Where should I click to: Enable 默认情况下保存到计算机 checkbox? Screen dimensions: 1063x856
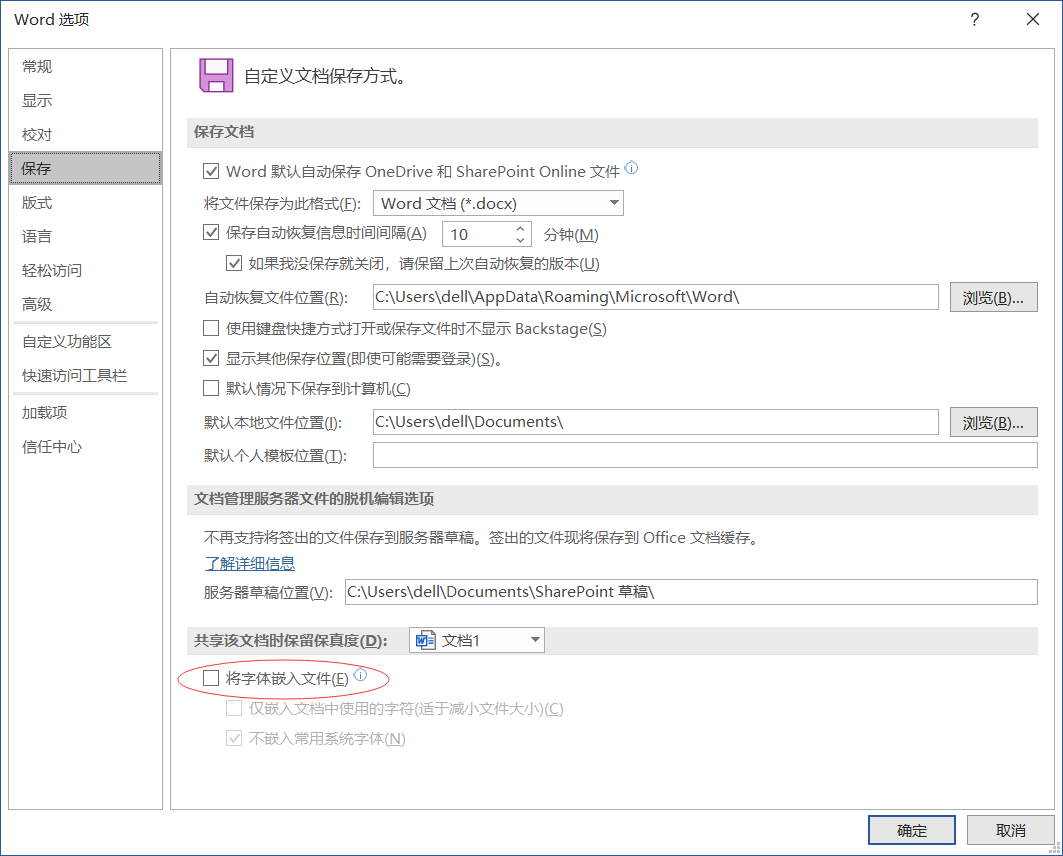(211, 388)
